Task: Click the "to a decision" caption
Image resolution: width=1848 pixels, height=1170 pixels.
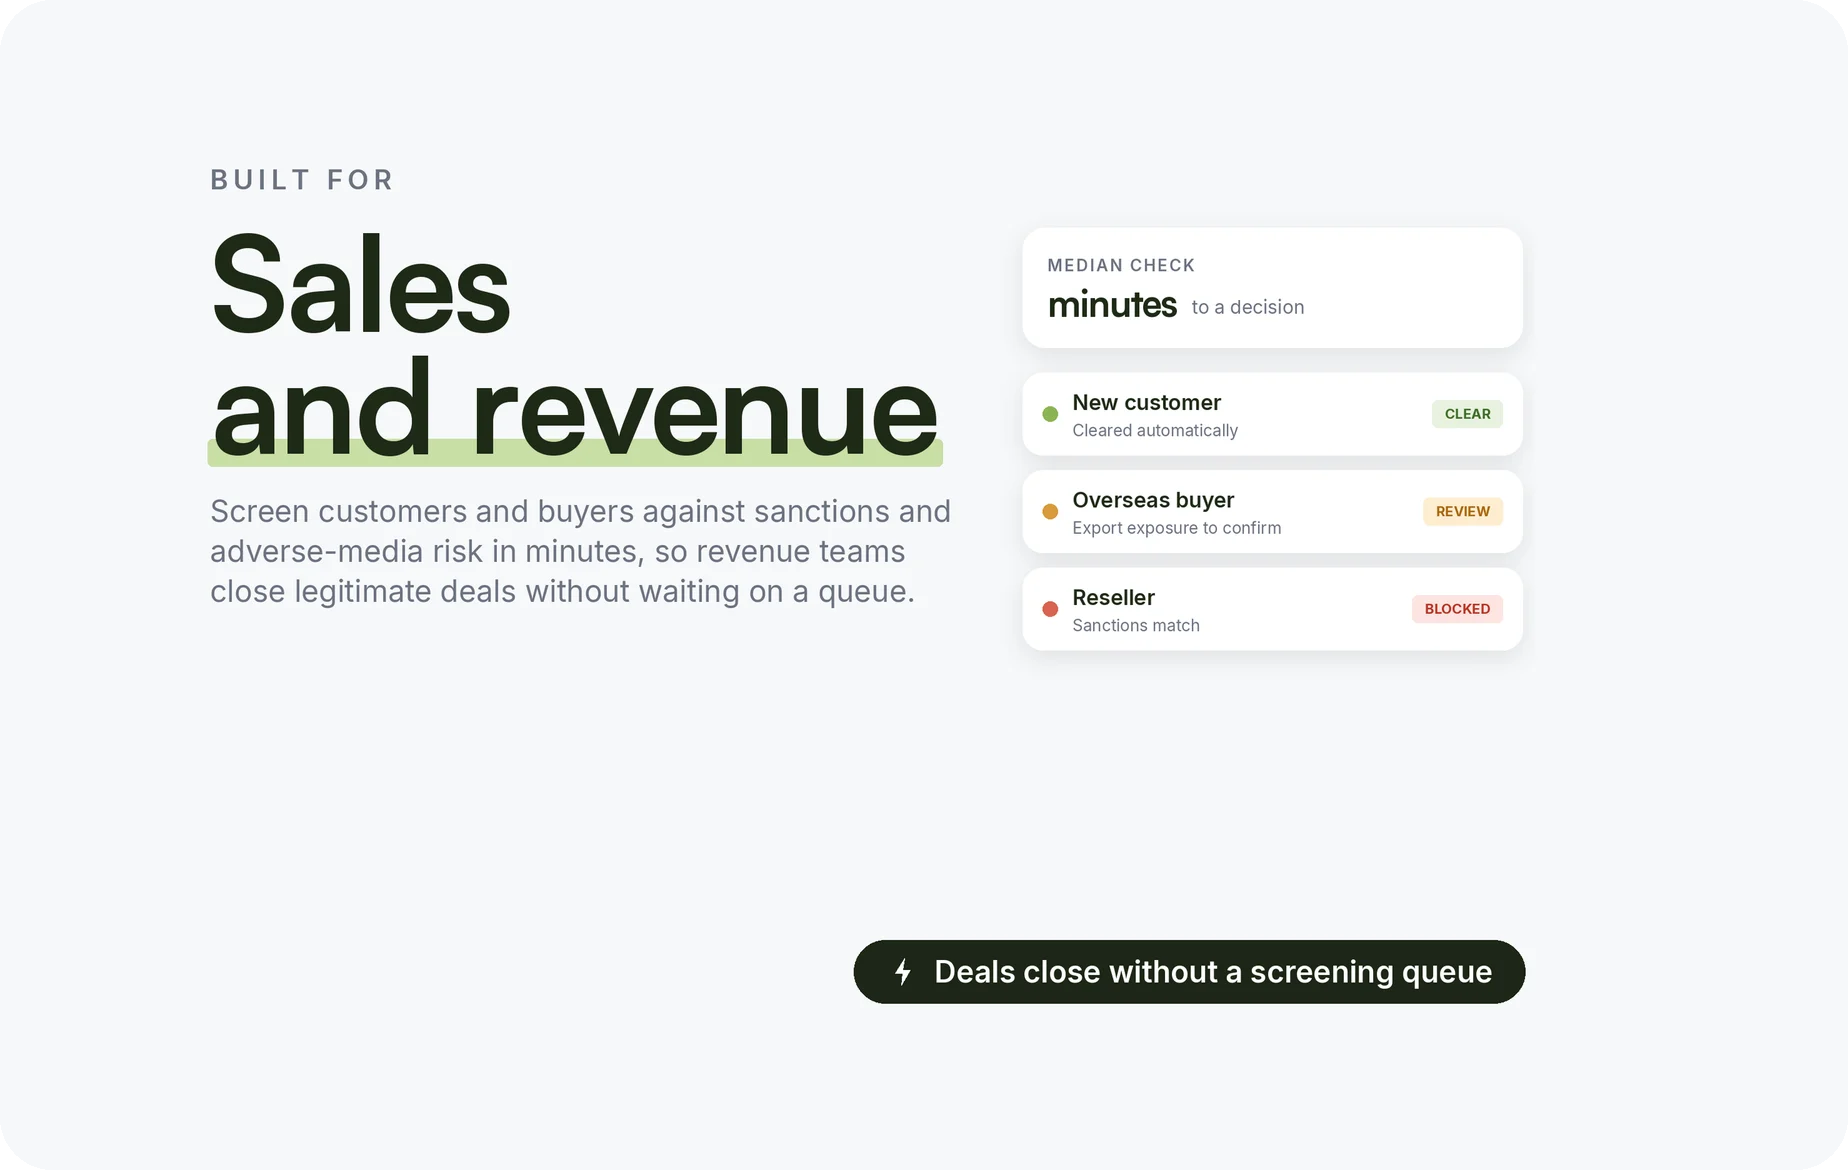Action: click(x=1248, y=307)
